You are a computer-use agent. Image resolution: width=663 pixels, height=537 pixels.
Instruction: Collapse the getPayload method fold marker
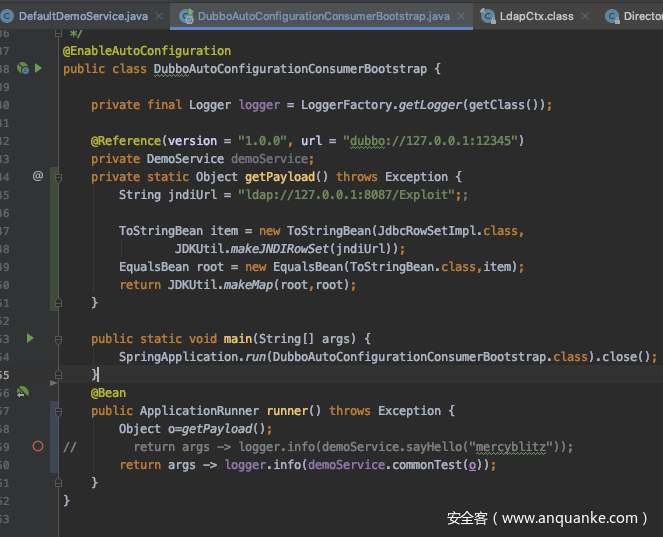pyautogui.click(x=59, y=178)
